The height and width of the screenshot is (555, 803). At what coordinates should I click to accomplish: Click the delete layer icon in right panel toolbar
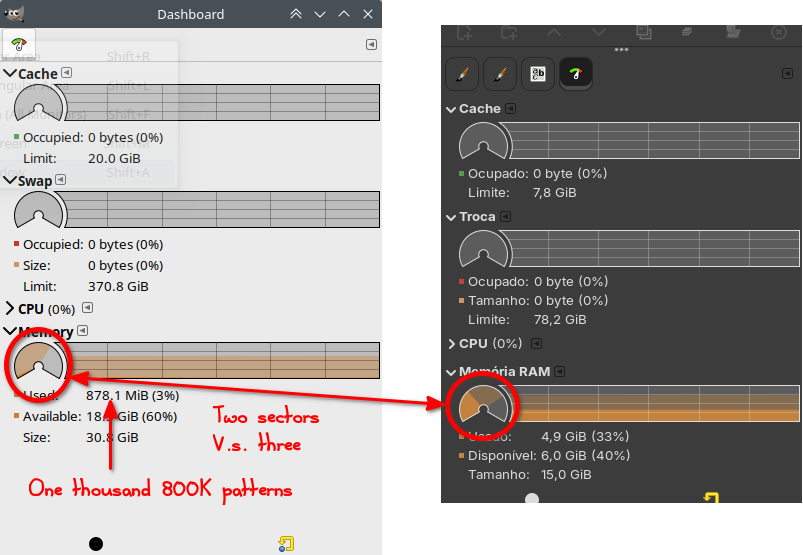tap(779, 33)
